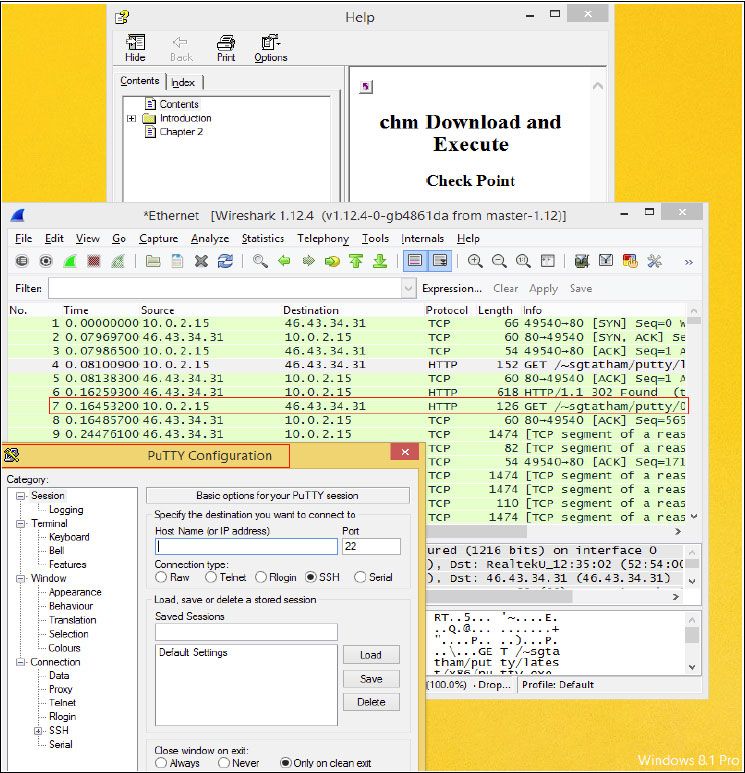The width and height of the screenshot is (745, 773).
Task: Click the Print icon in Help
Action: (226, 47)
